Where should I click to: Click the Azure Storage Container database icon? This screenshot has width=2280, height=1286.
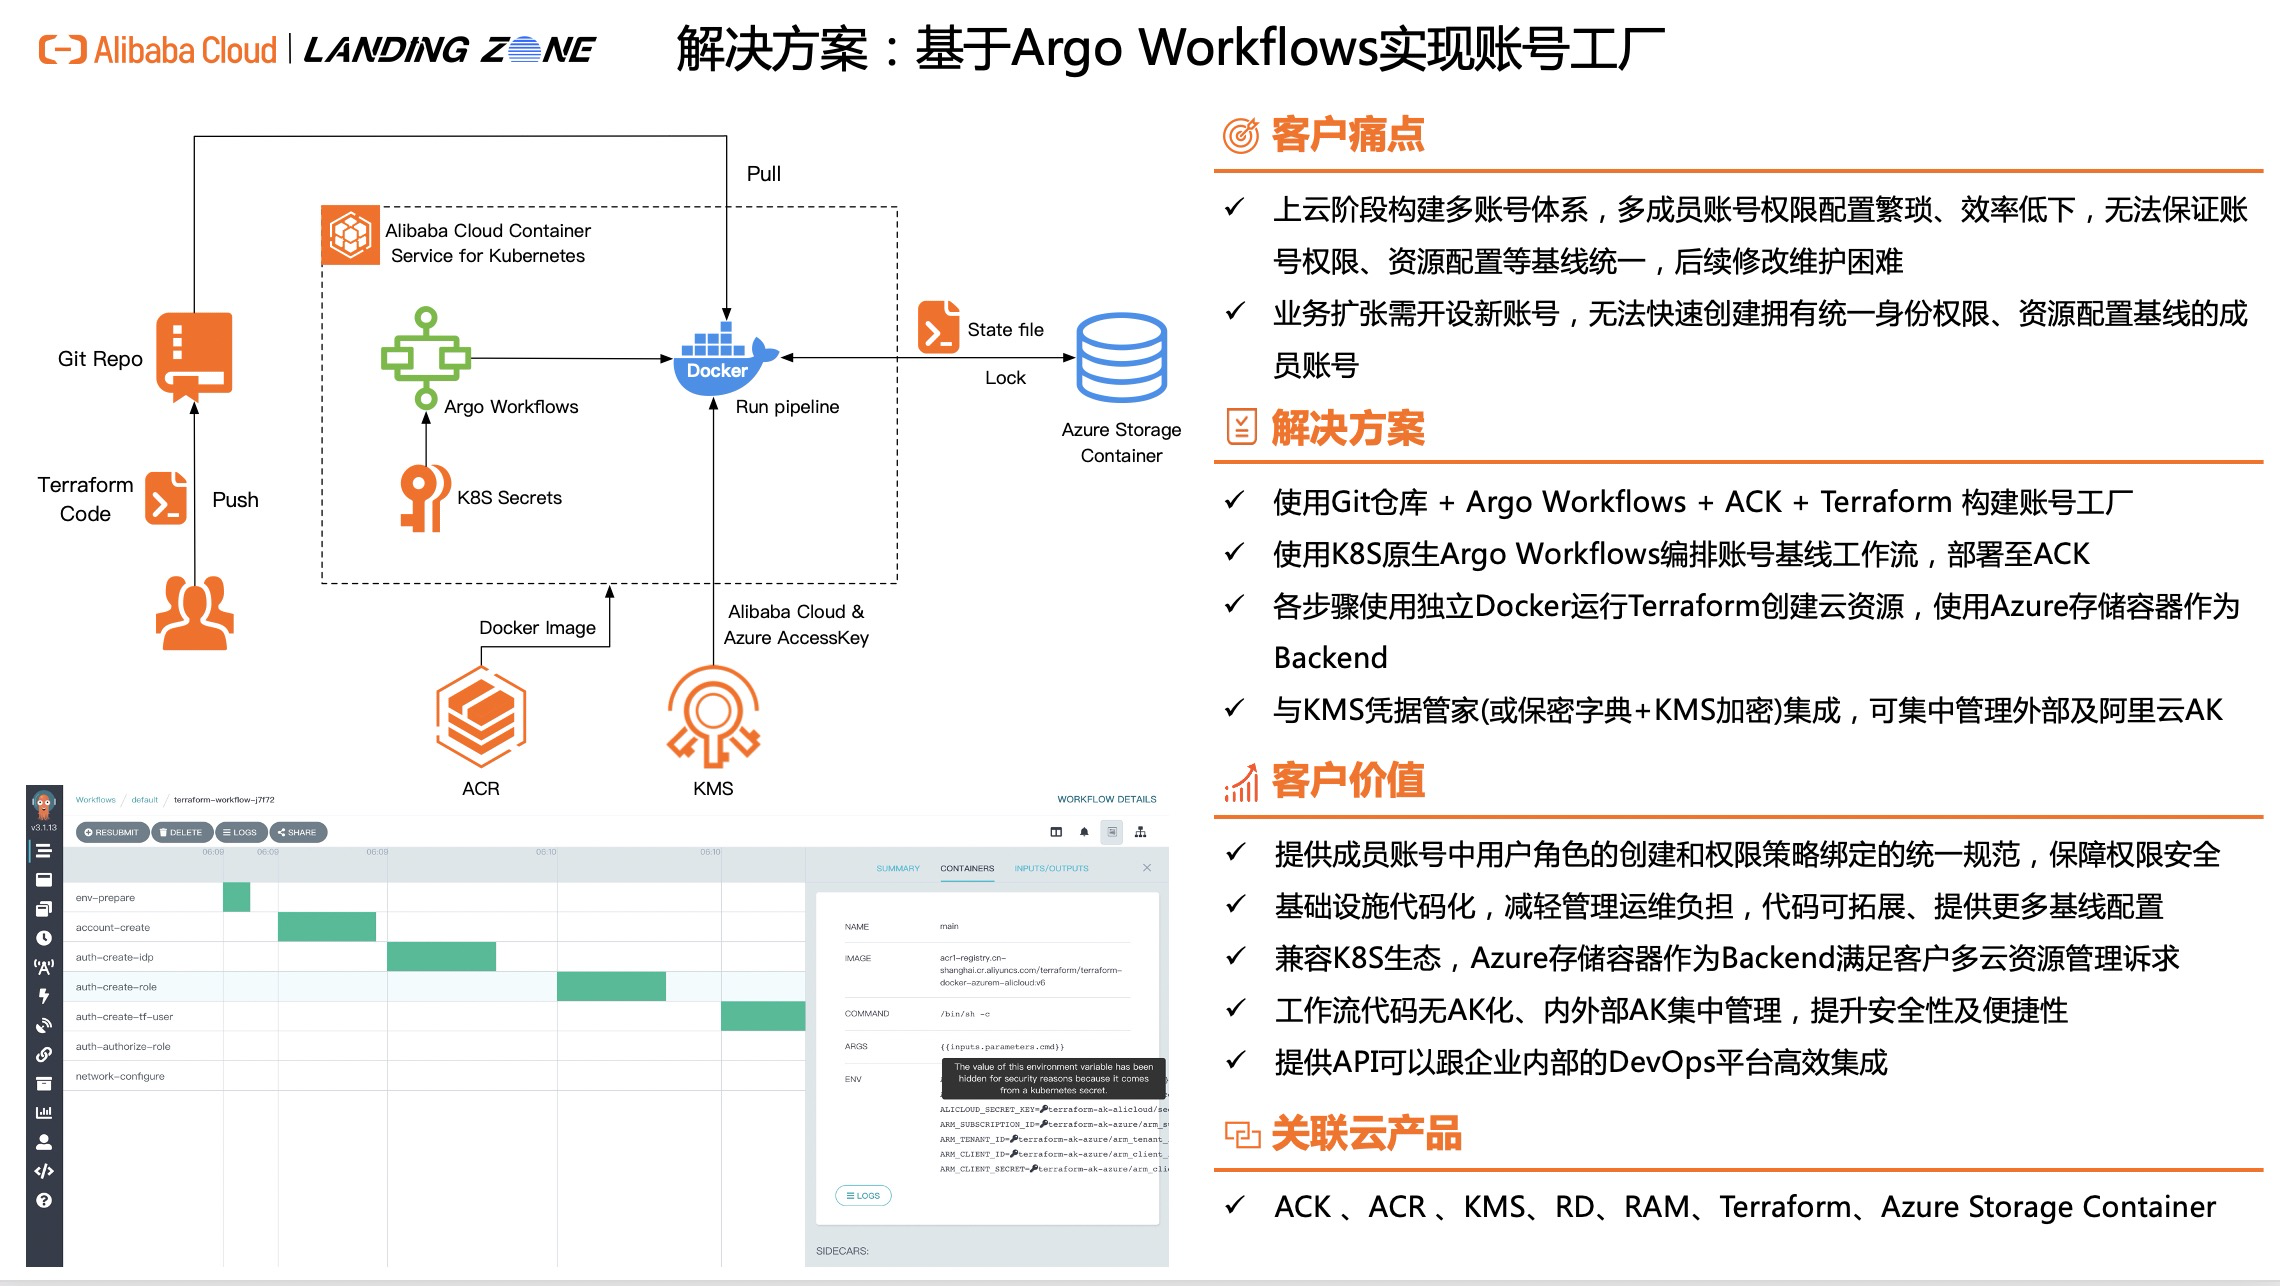1121,357
